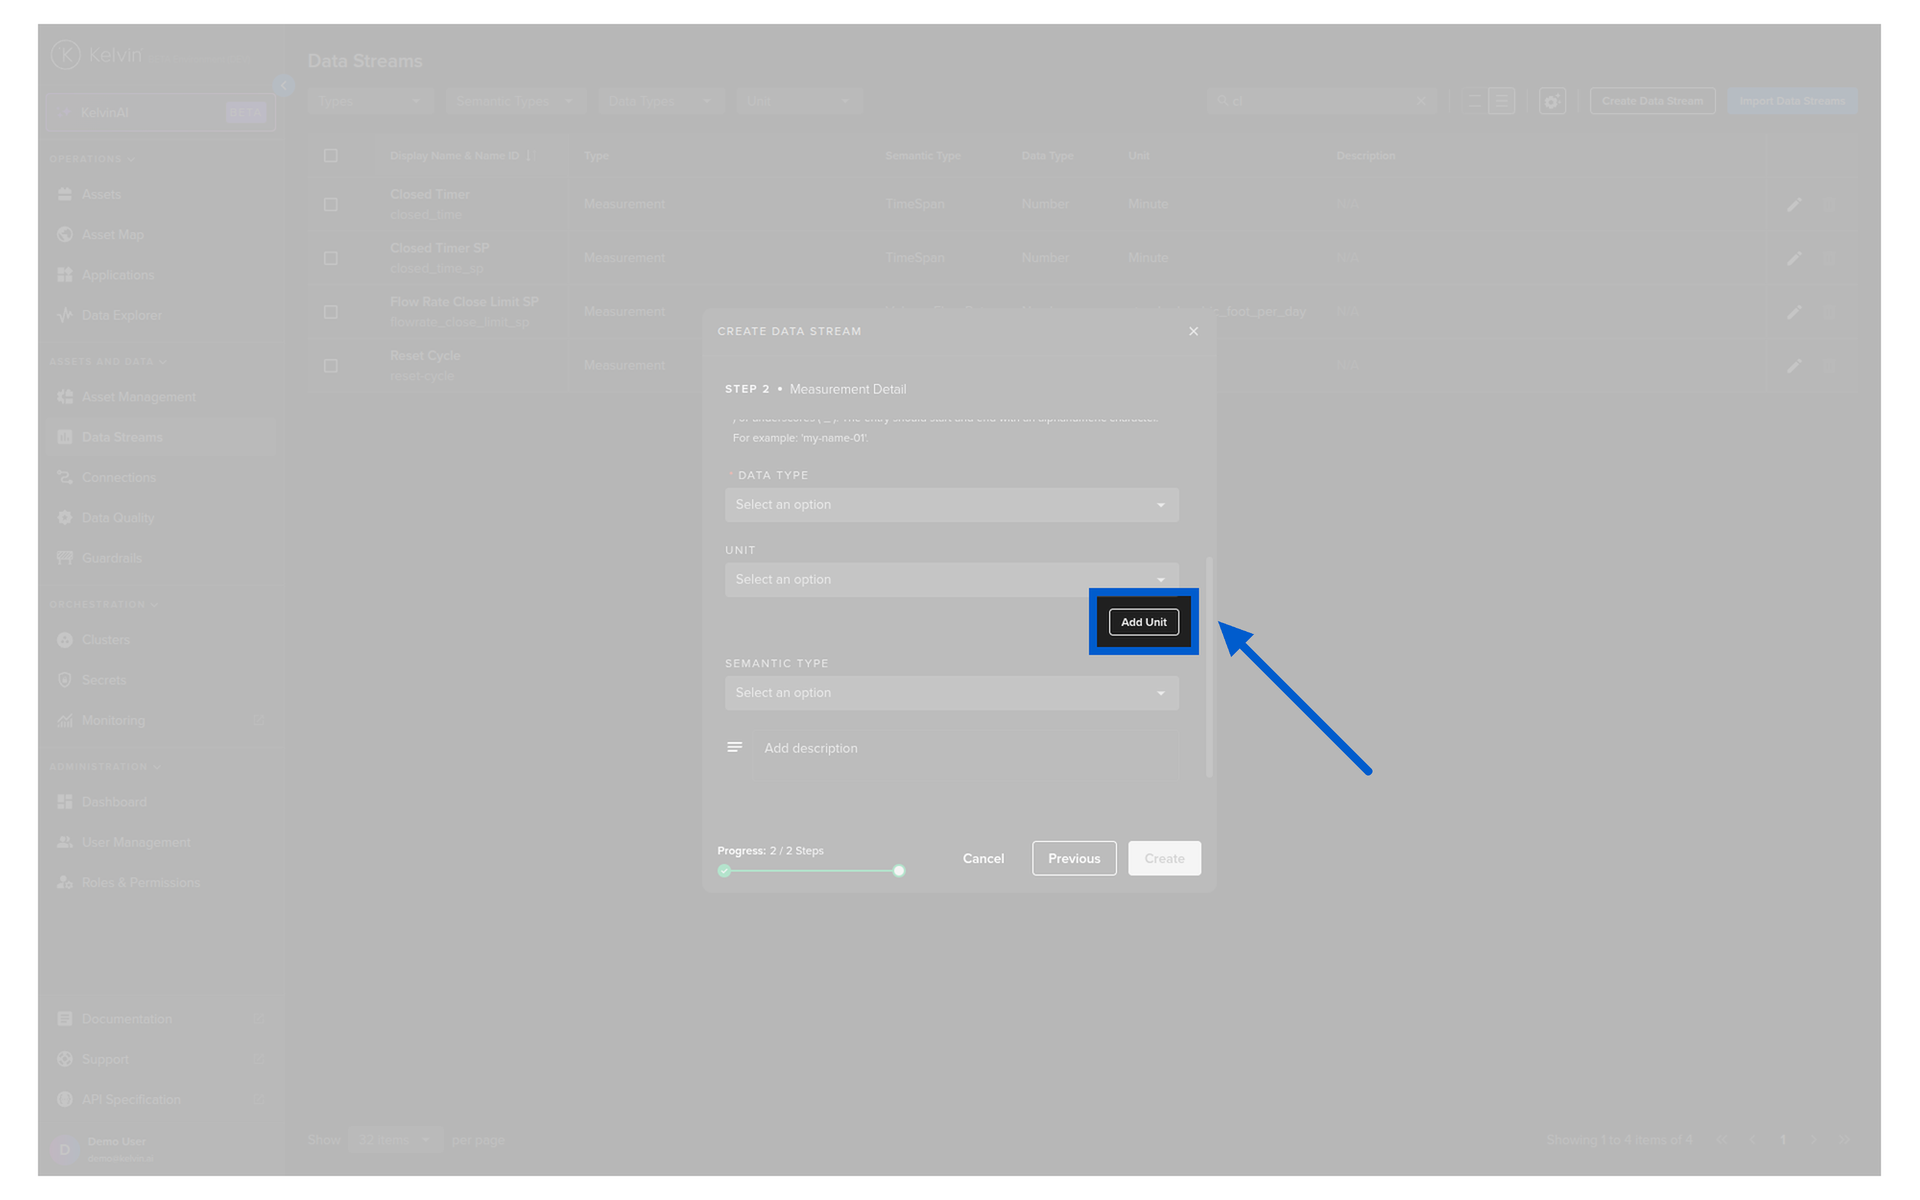The height and width of the screenshot is (1200, 1920).
Task: Click the Previous button
Action: click(1073, 858)
